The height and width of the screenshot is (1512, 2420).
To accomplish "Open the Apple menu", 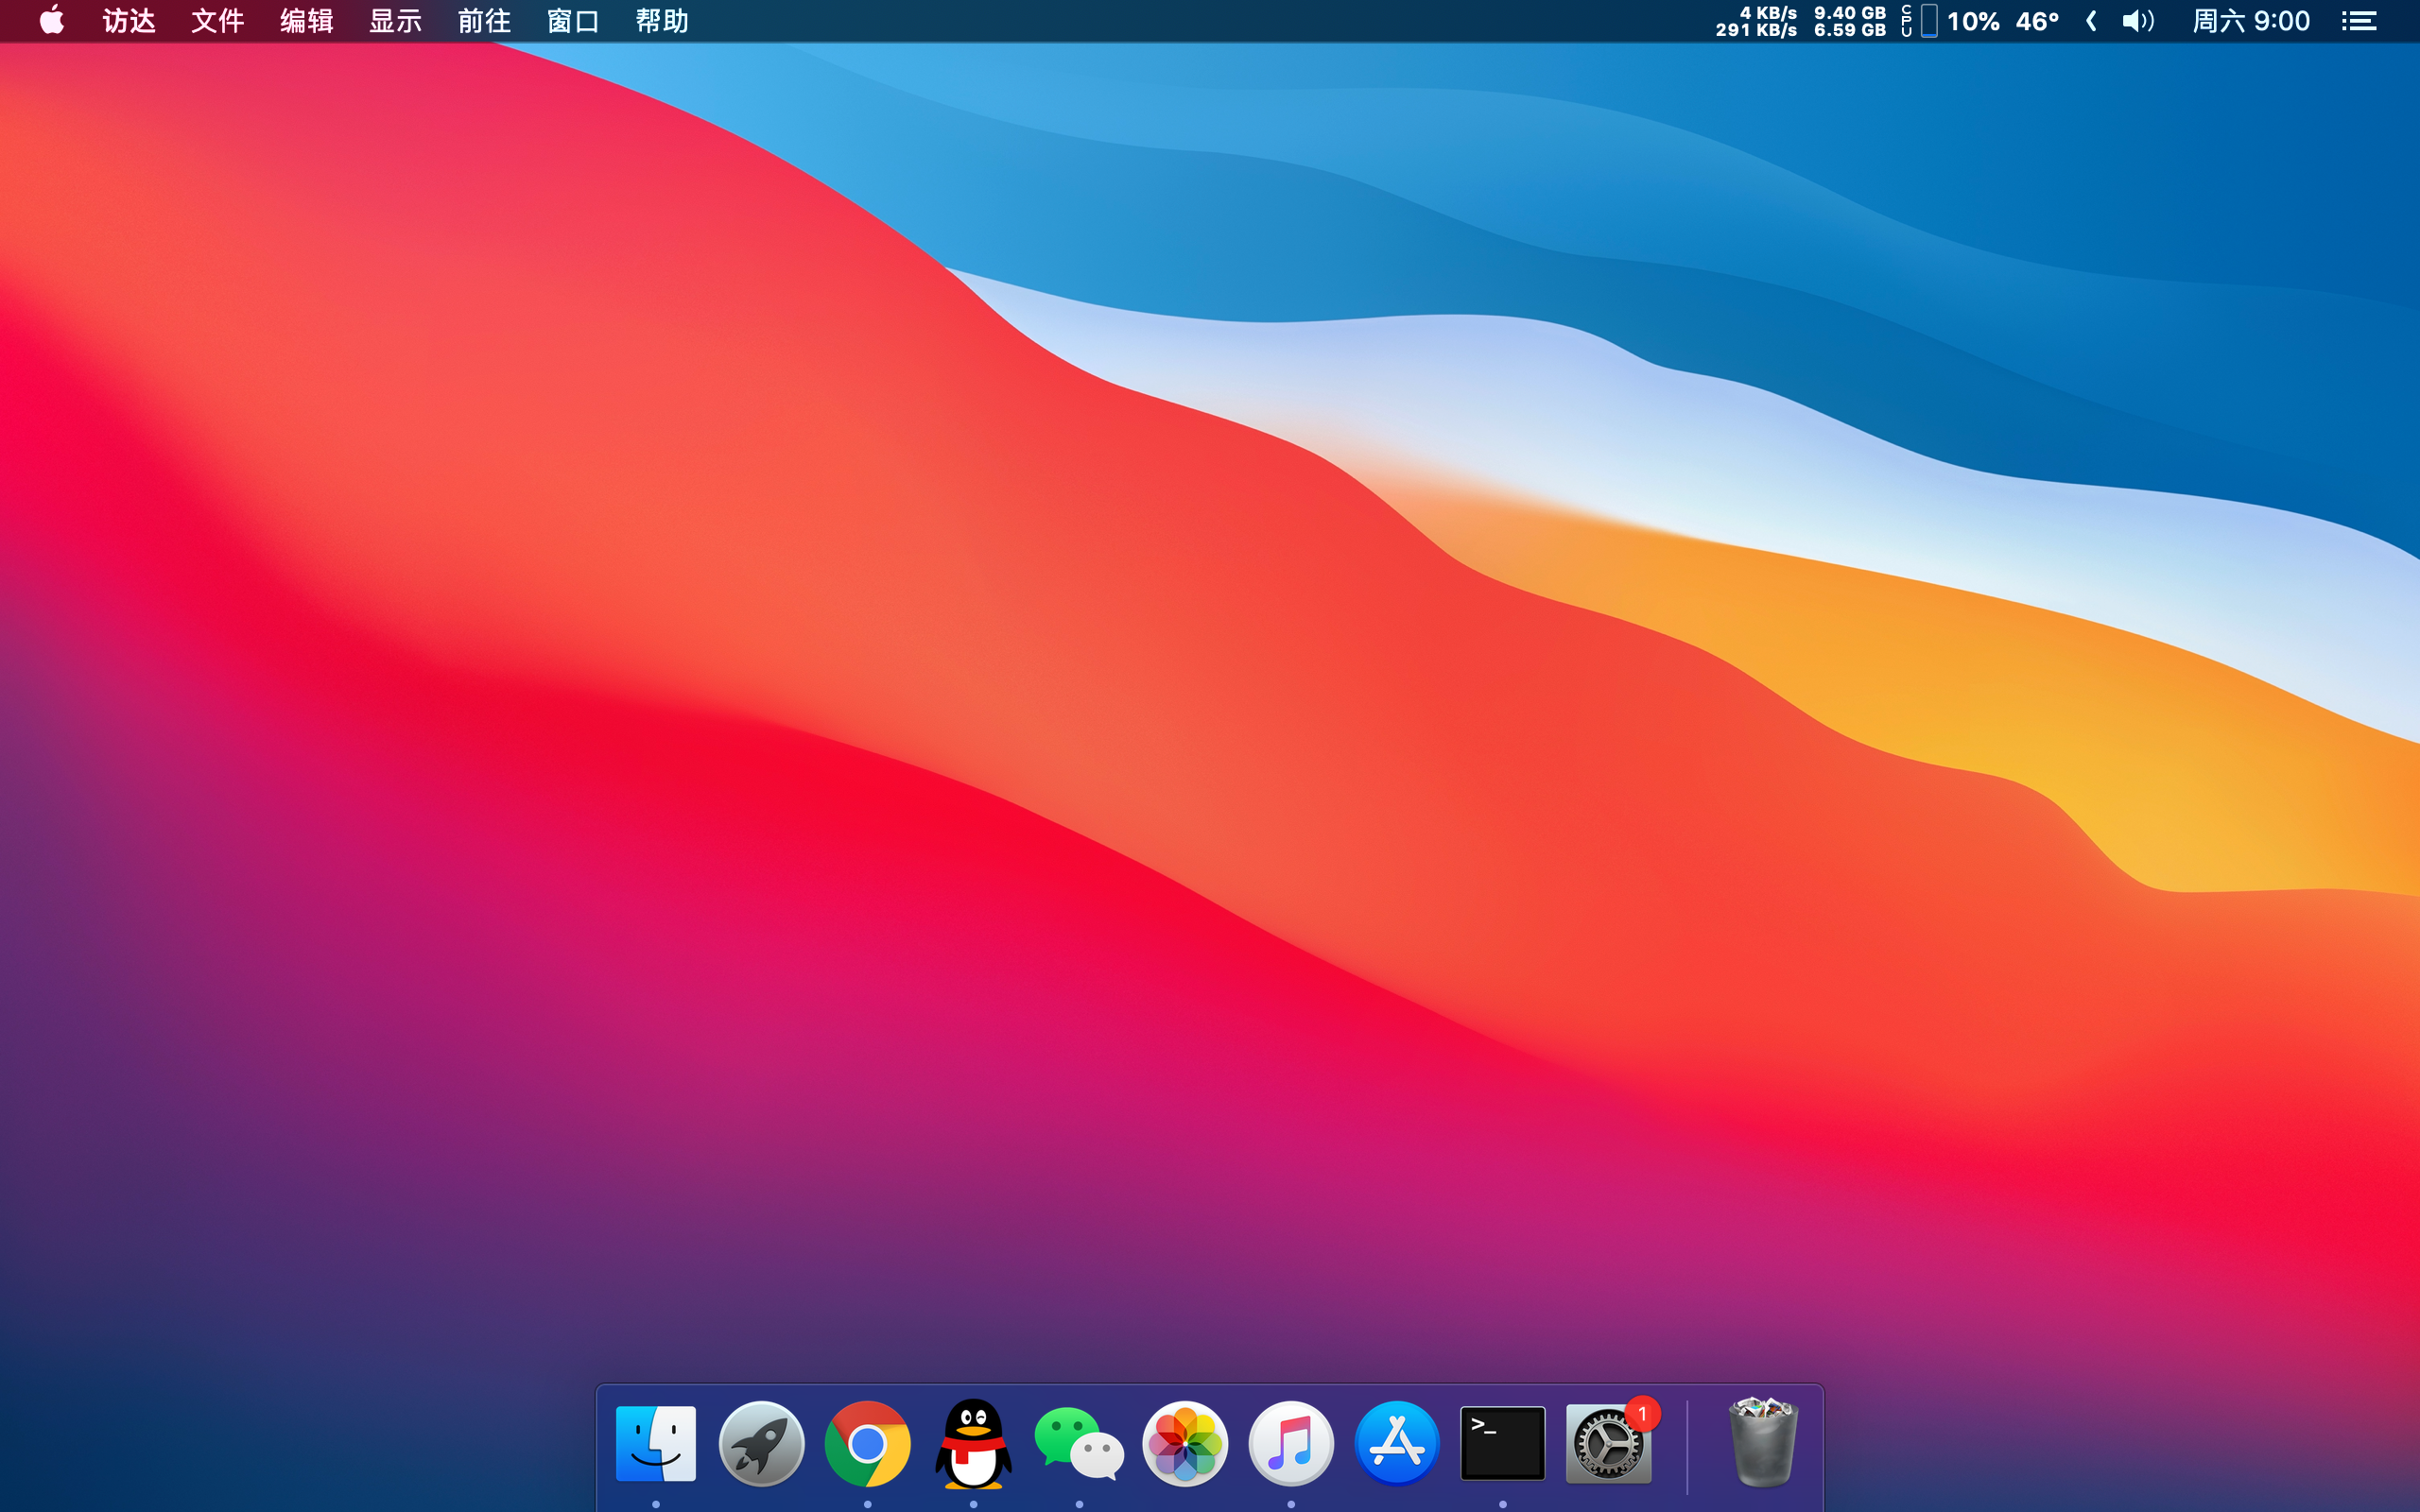I will (52, 20).
